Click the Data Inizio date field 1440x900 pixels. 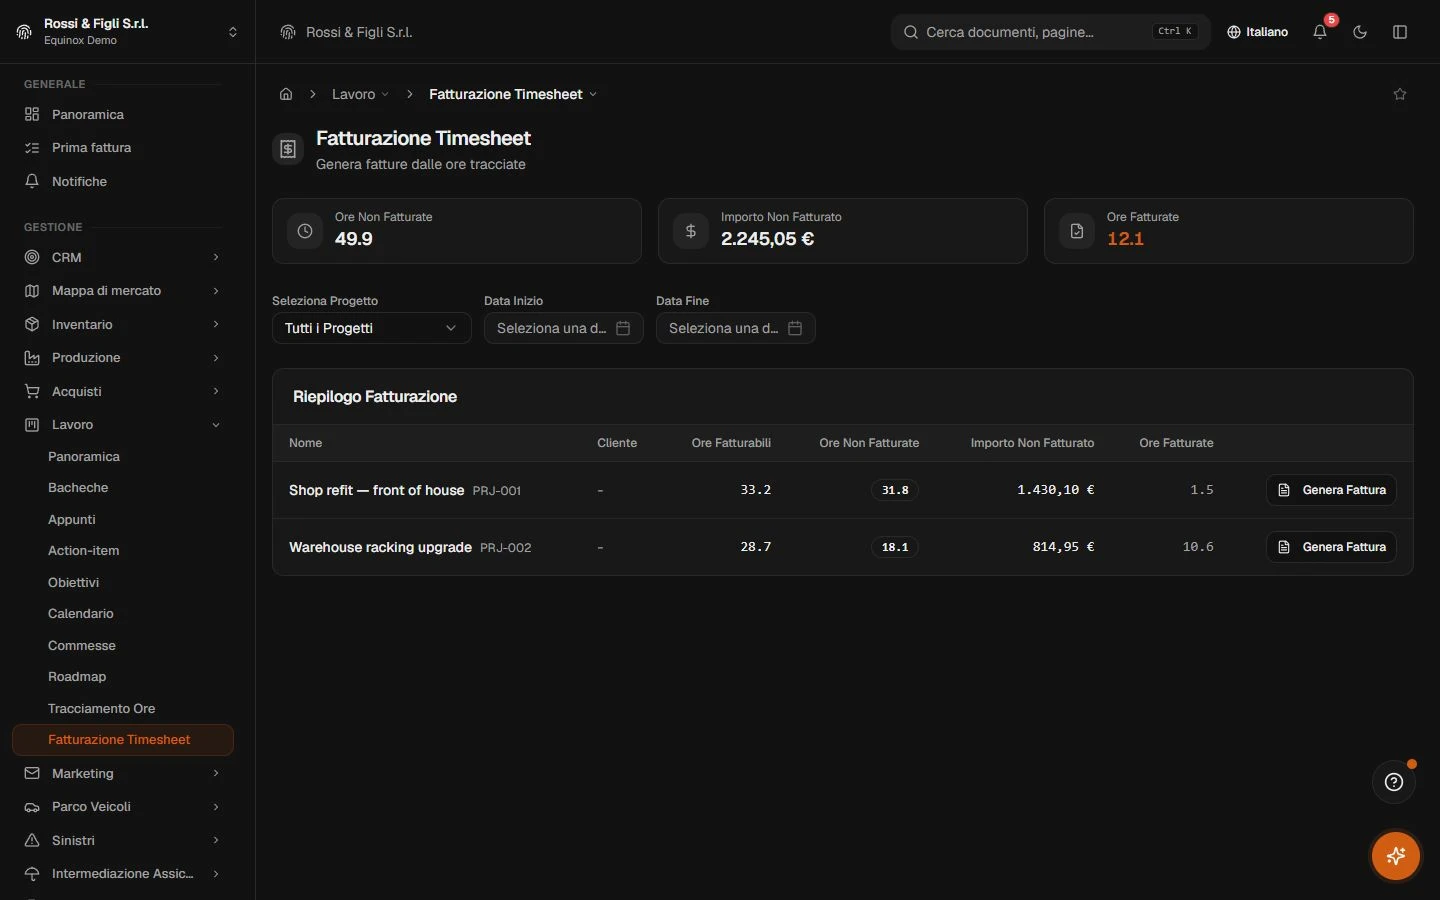coord(563,328)
